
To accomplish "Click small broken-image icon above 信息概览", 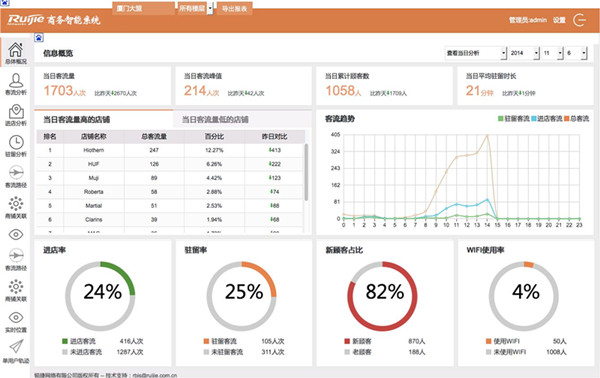I will (39, 37).
